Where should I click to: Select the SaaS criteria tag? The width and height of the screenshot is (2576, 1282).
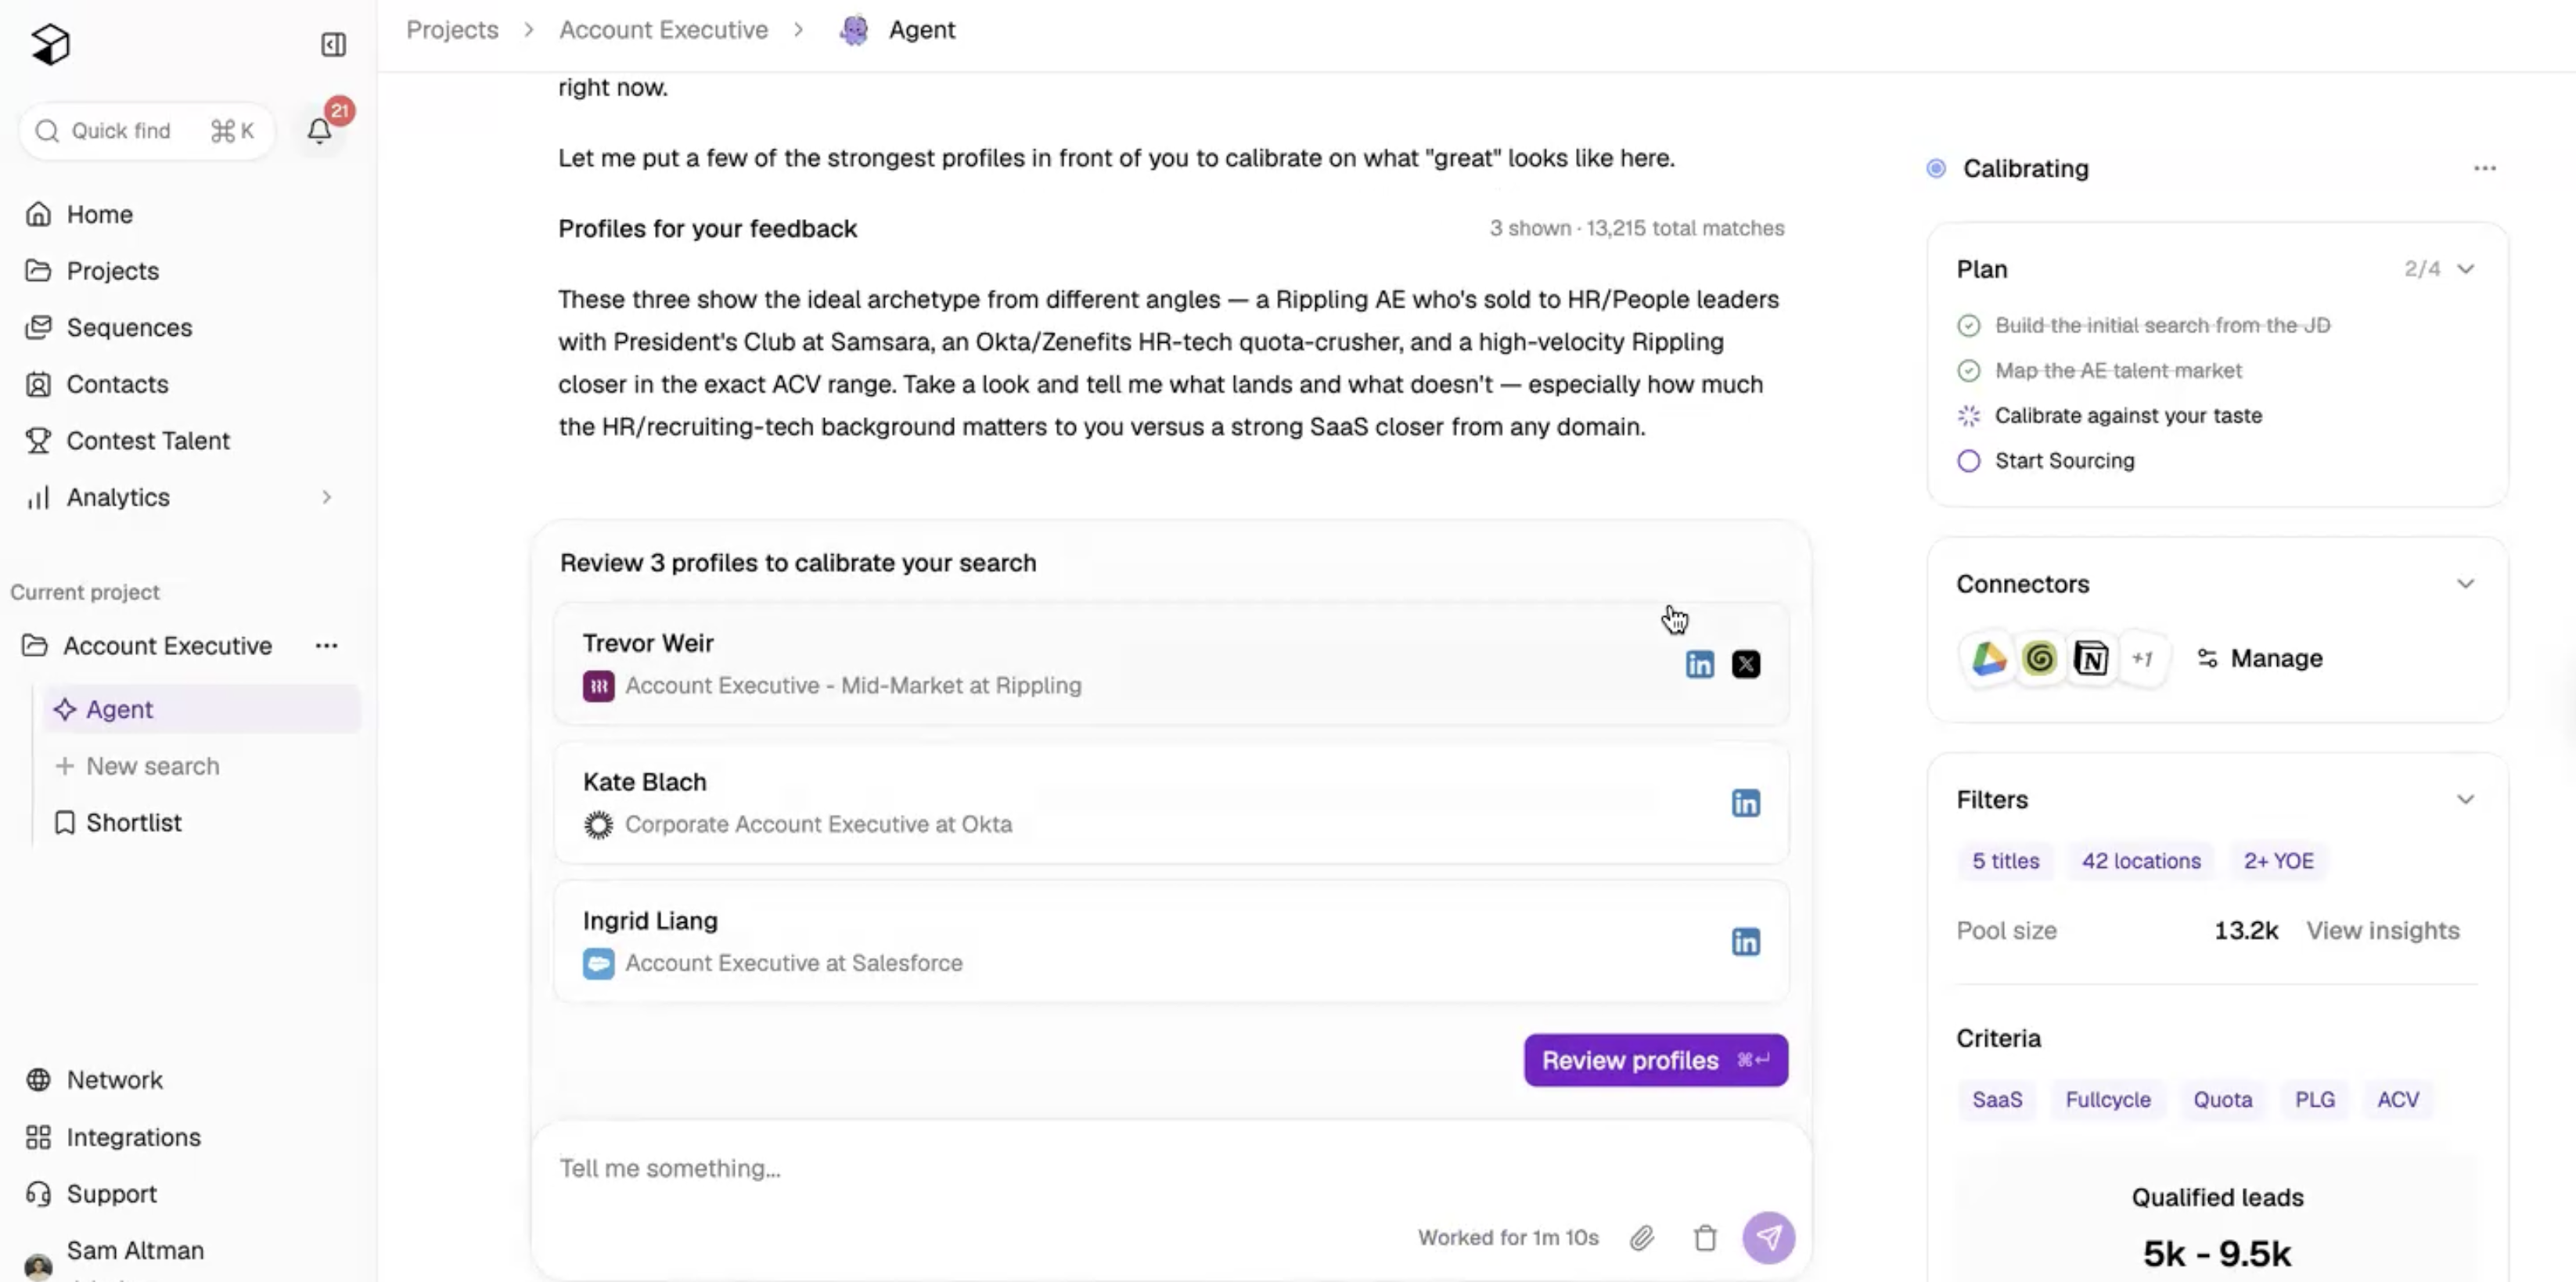coord(1997,1100)
